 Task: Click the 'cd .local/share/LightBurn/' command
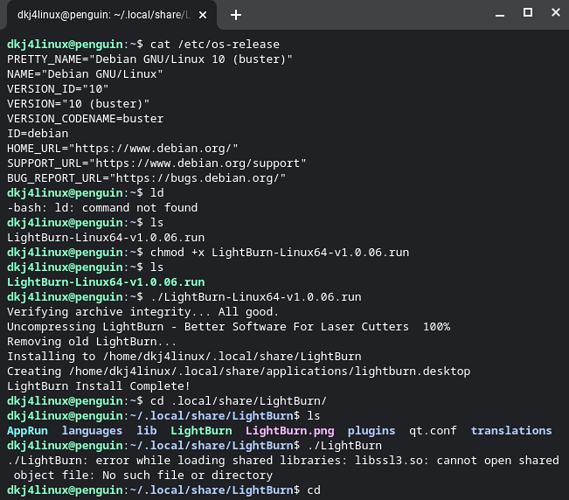238,401
